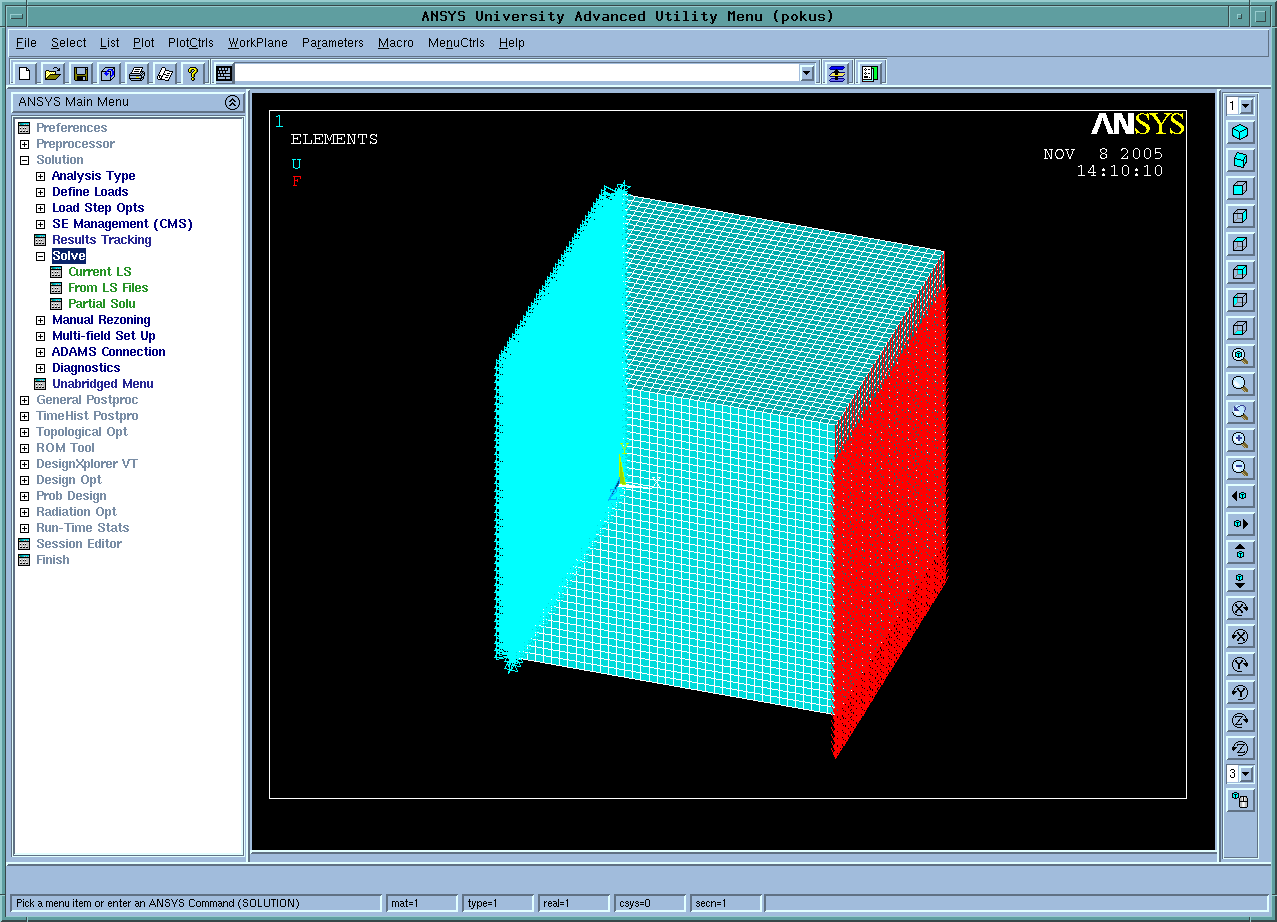Image resolution: width=1277 pixels, height=922 pixels.
Task: Switch to Oblique View
Action: 1240,160
